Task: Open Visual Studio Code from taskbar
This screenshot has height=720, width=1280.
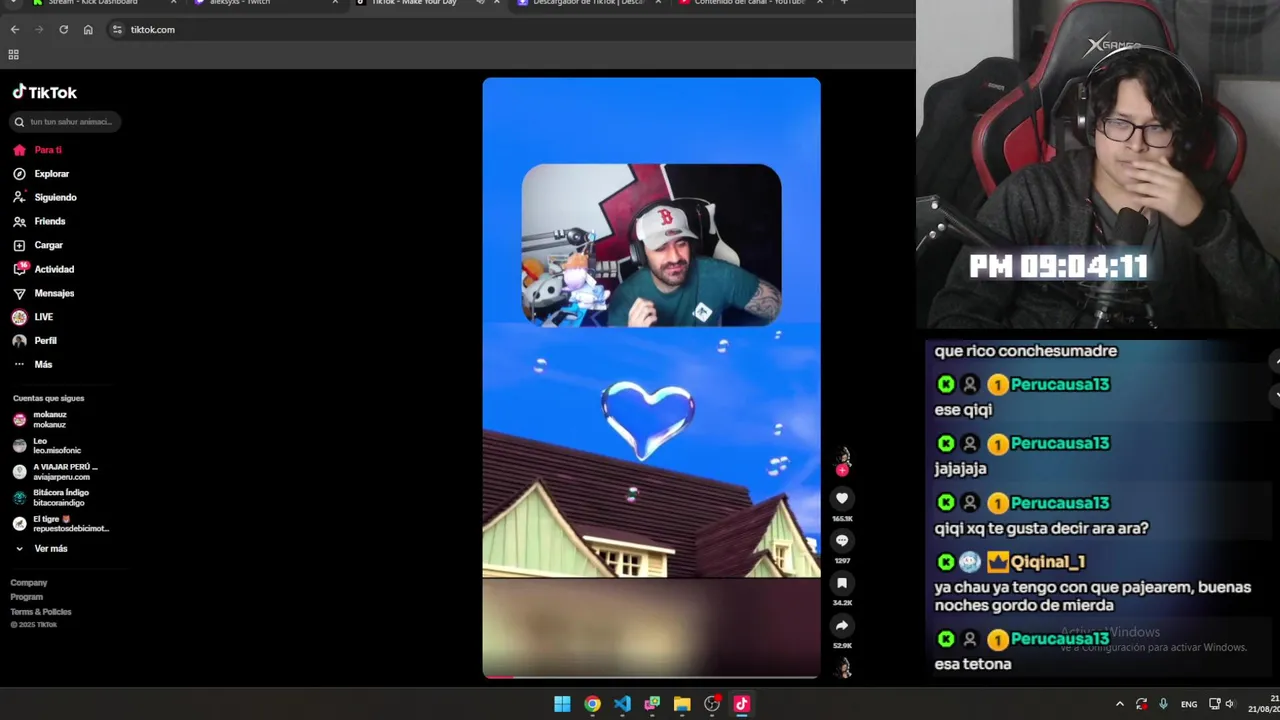Action: (x=622, y=704)
